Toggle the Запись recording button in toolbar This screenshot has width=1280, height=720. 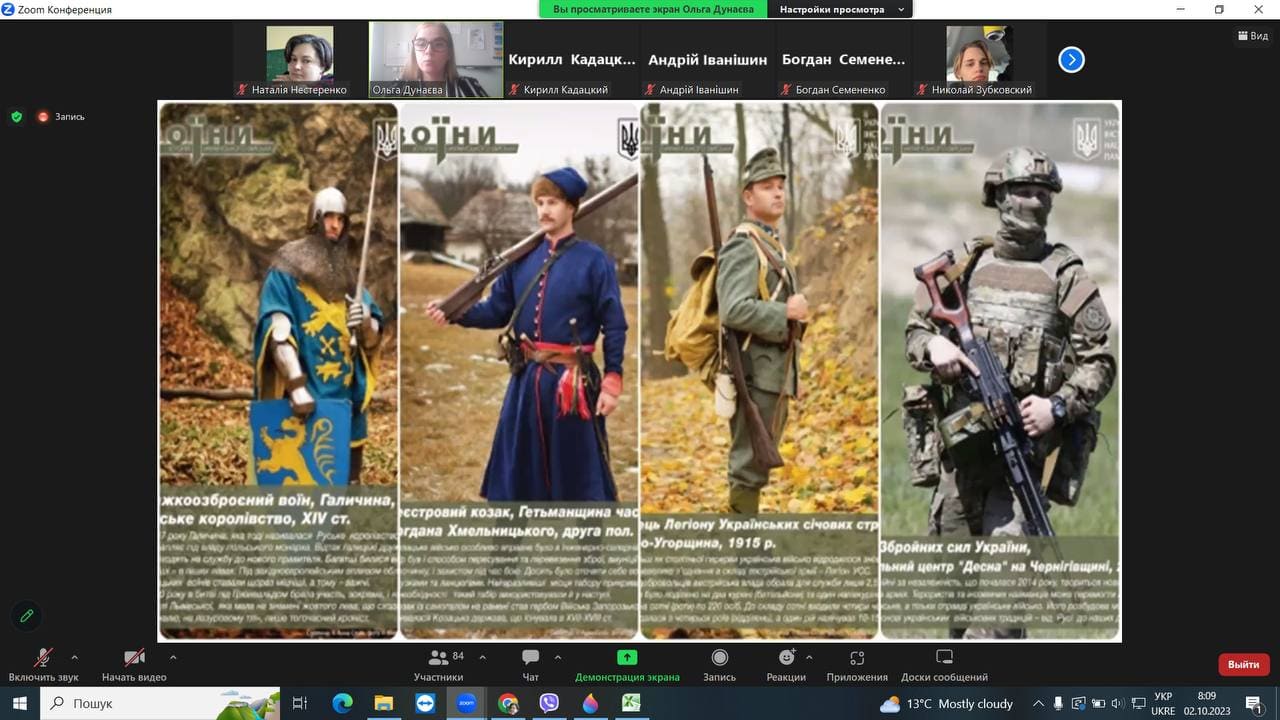coord(719,665)
